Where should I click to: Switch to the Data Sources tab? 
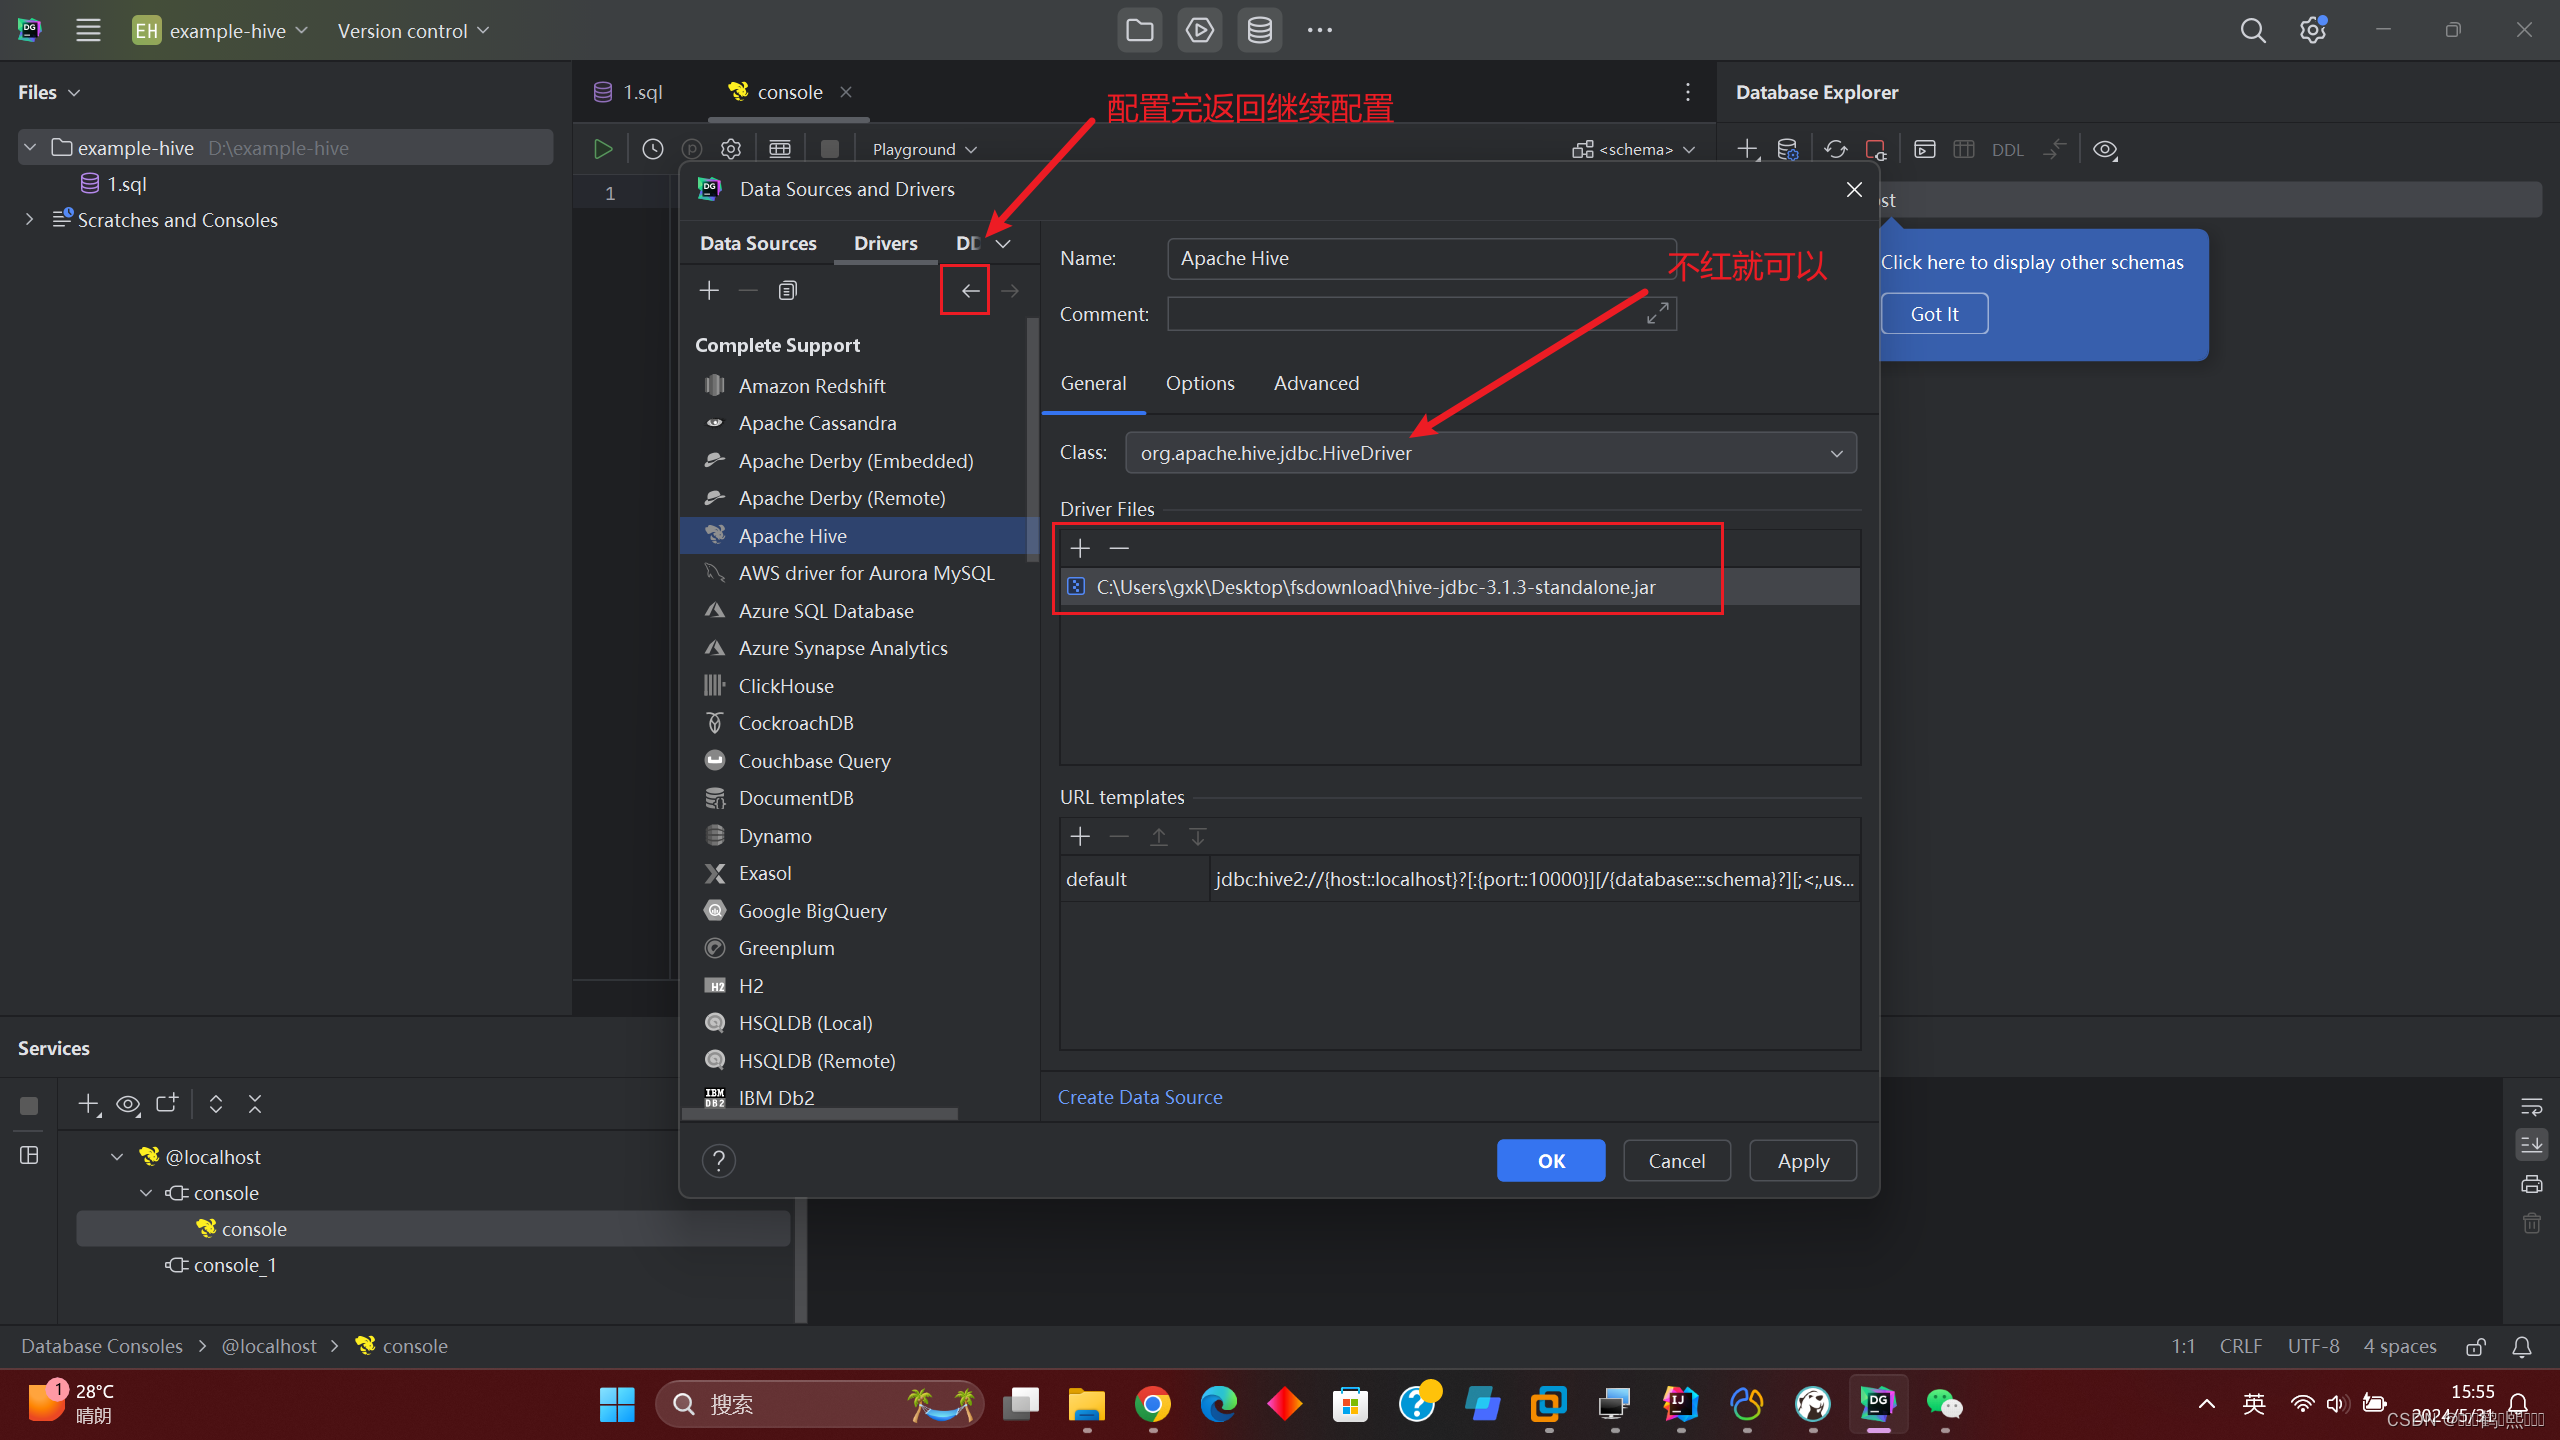[x=758, y=243]
